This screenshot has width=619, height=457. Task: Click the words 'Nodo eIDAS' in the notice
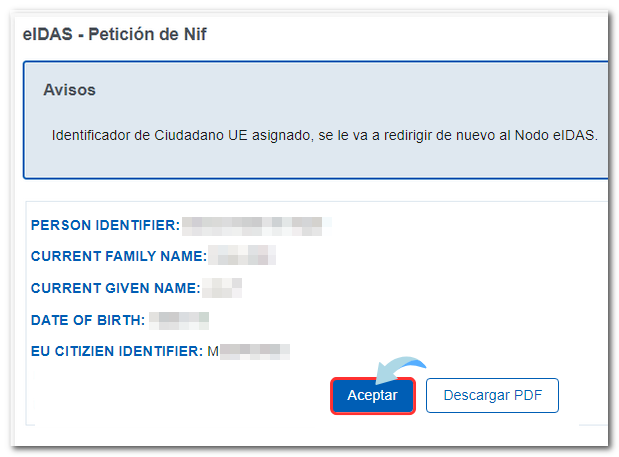556,134
